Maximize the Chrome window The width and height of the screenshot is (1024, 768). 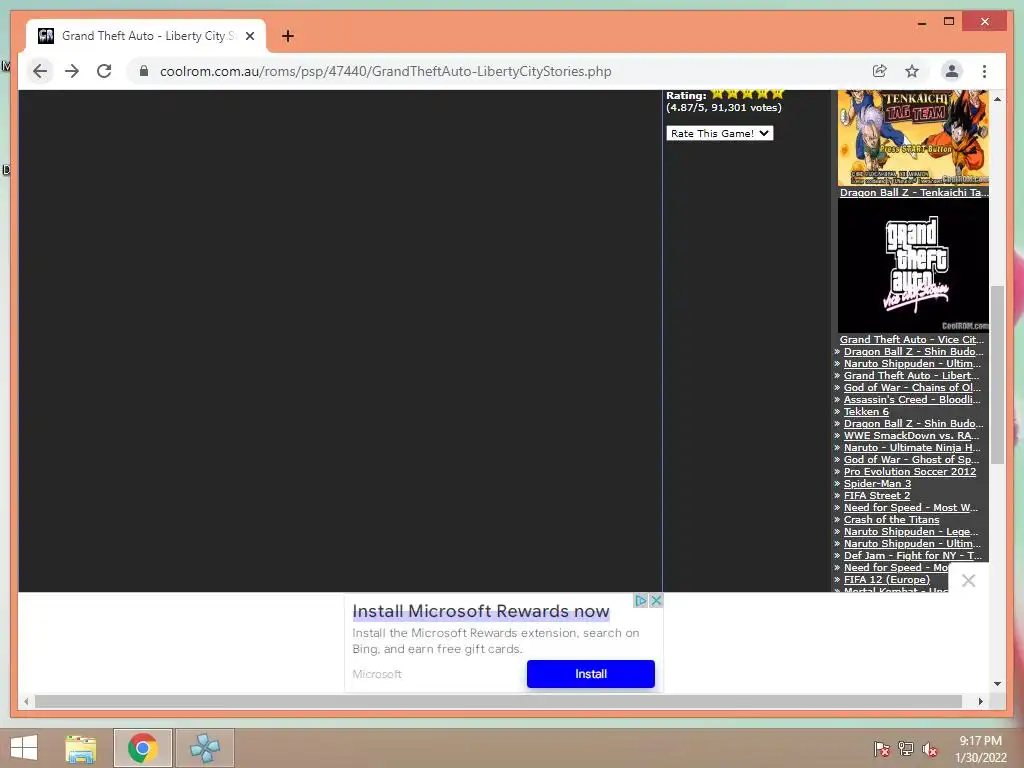949,22
